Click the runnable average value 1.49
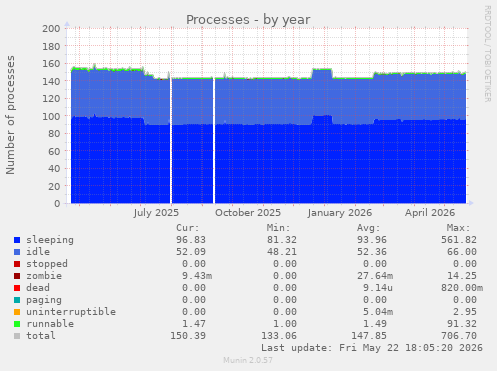This screenshot has height=371, width=497. 375,324
